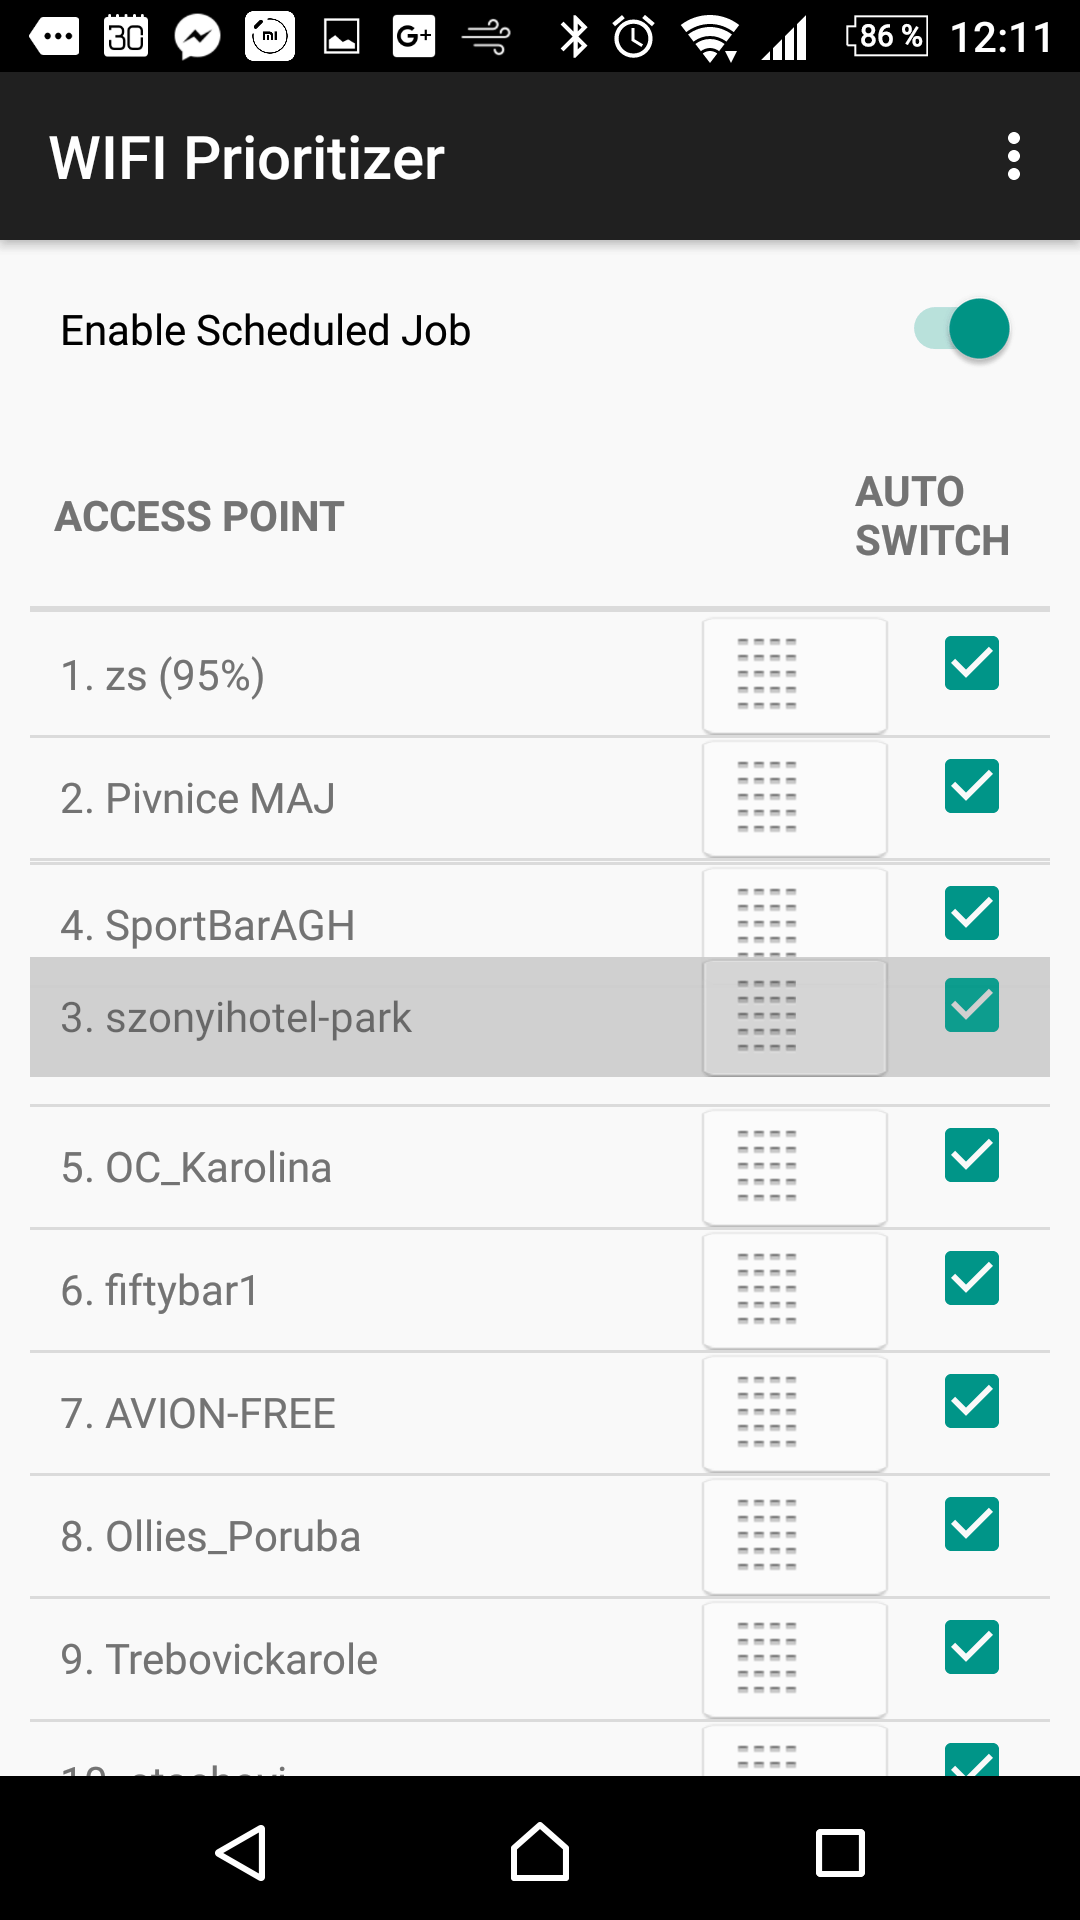Tap the drag handle for Trebovickarole

pos(795,1659)
